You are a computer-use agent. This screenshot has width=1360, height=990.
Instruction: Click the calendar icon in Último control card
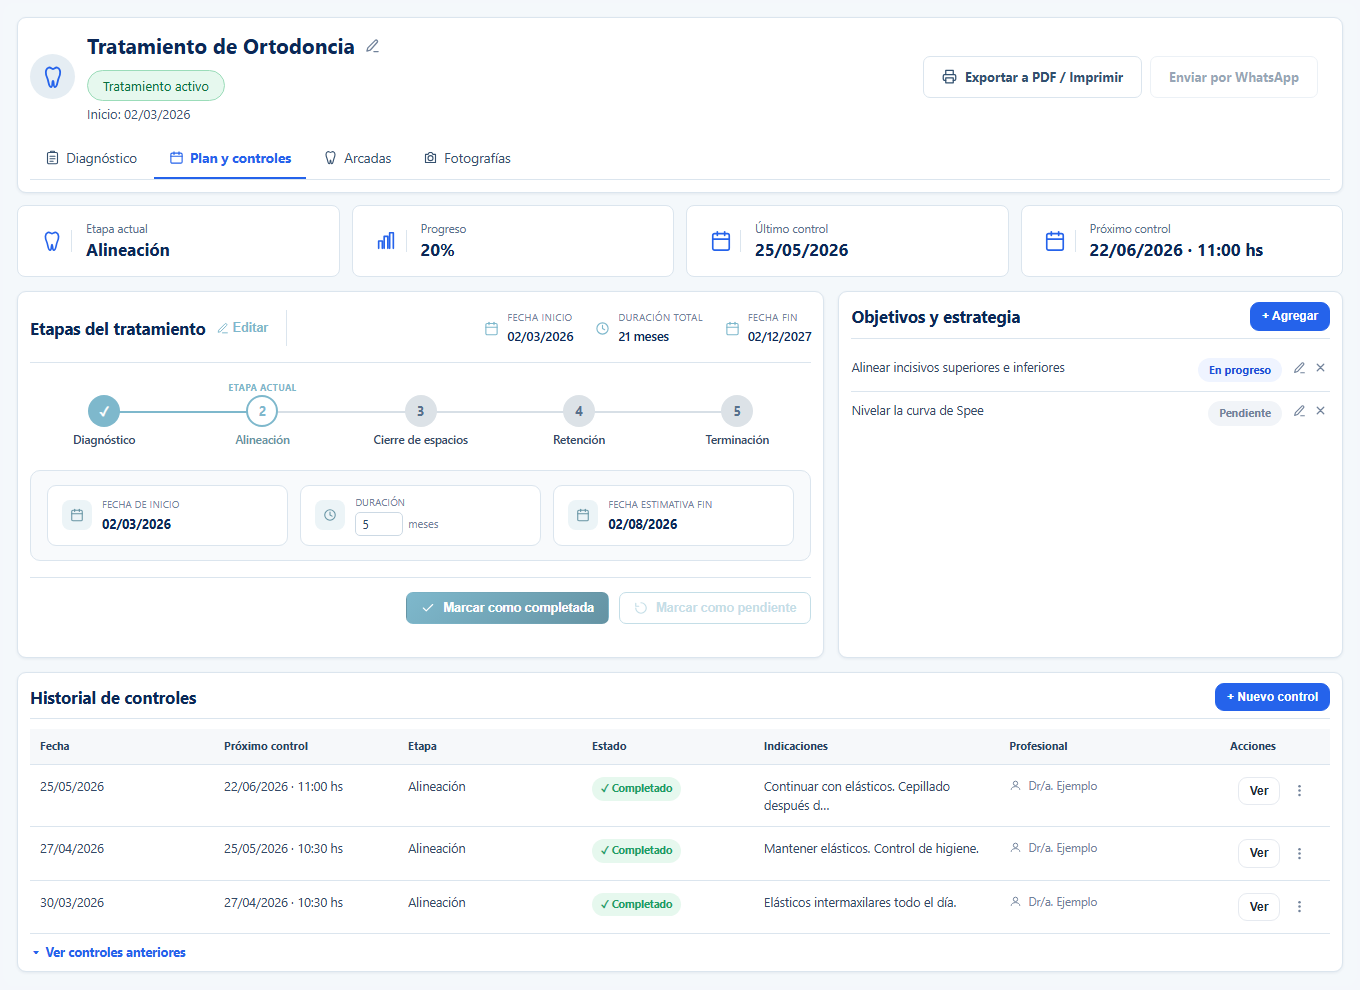(721, 241)
